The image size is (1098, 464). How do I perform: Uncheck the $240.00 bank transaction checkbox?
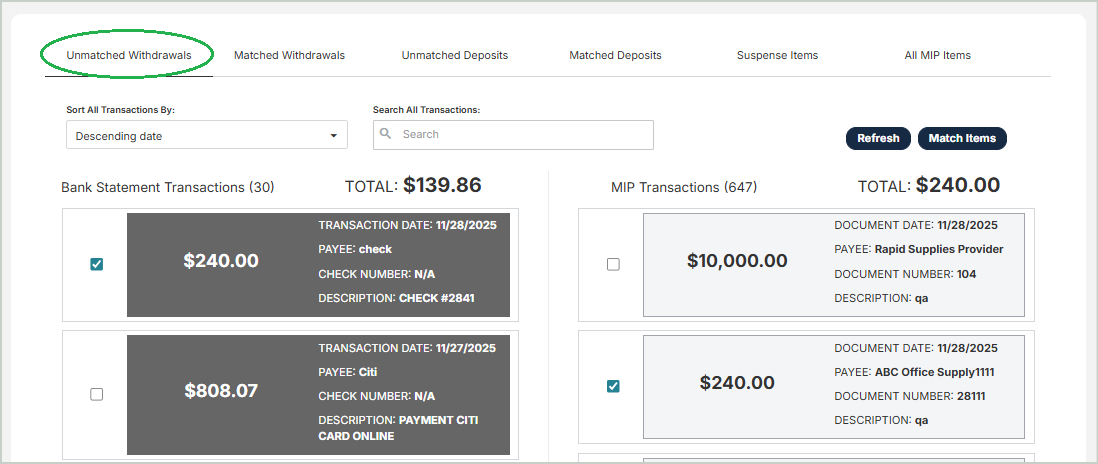pyautogui.click(x=97, y=264)
